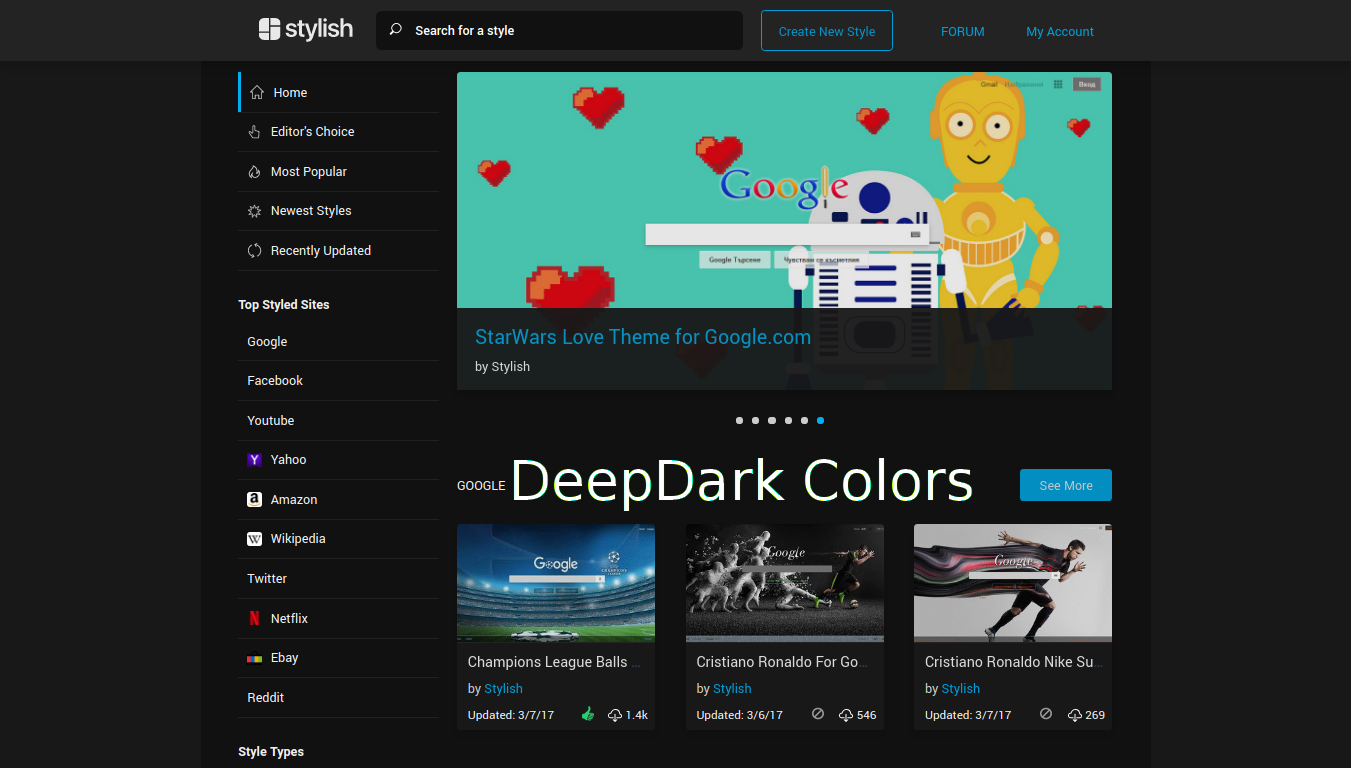Click download icon showing 546 installs

(845, 715)
